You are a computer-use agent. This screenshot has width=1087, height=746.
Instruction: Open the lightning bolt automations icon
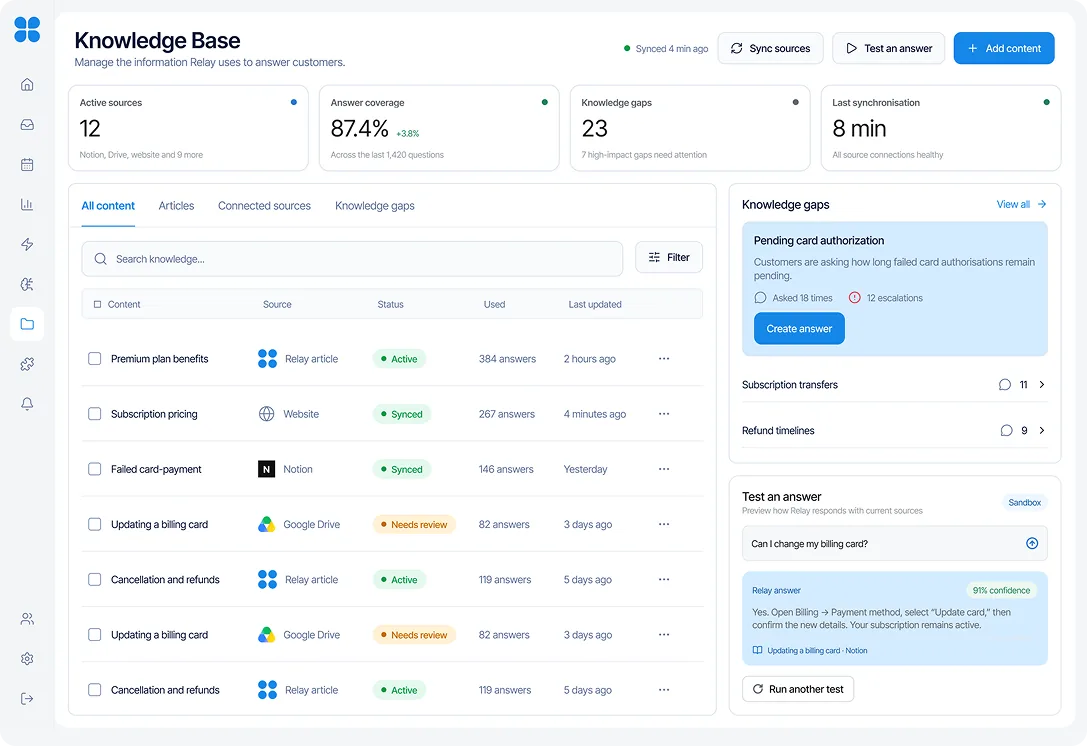[x=27, y=244]
